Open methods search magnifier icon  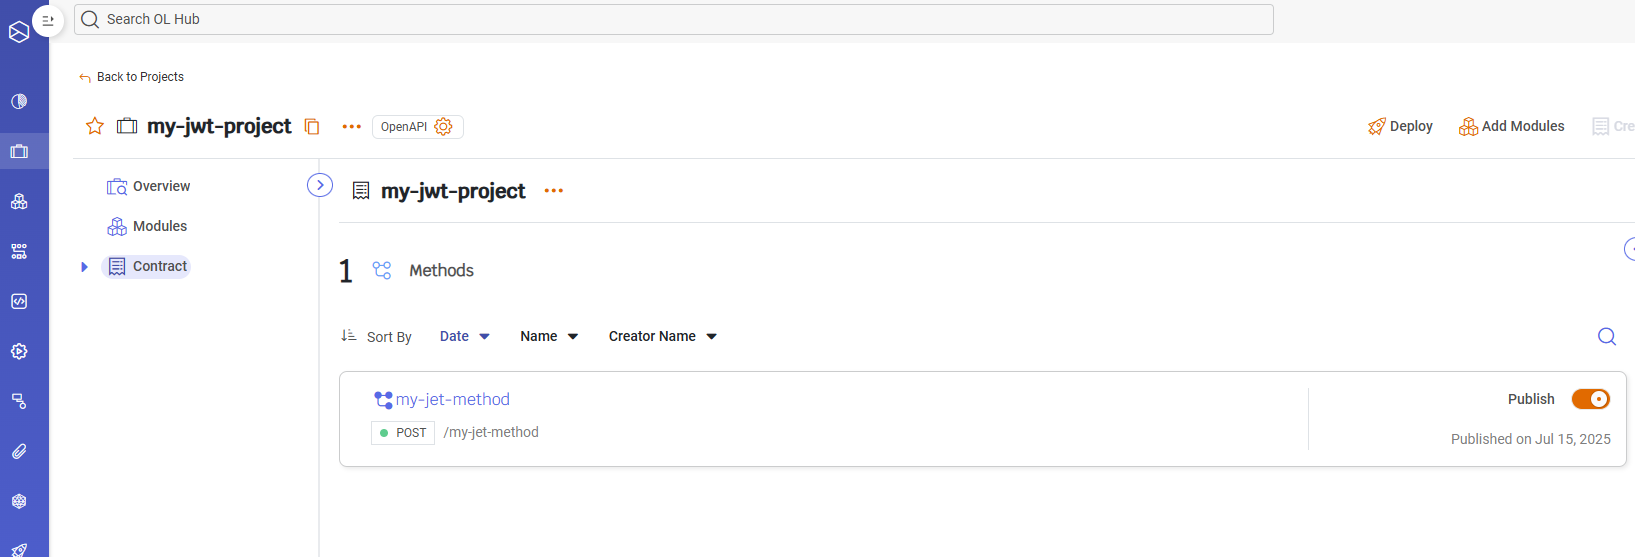coord(1607,336)
